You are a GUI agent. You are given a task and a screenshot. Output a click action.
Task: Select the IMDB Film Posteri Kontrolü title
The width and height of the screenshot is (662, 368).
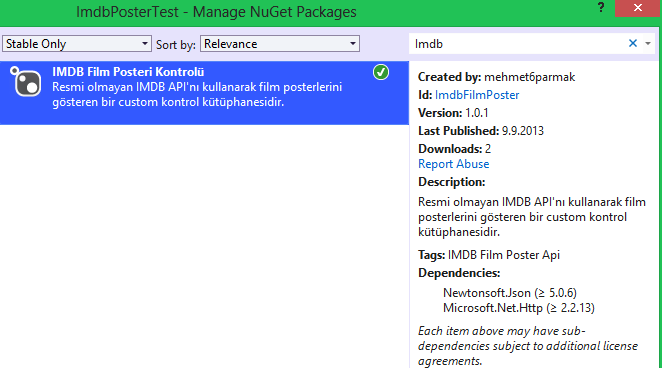click(128, 72)
